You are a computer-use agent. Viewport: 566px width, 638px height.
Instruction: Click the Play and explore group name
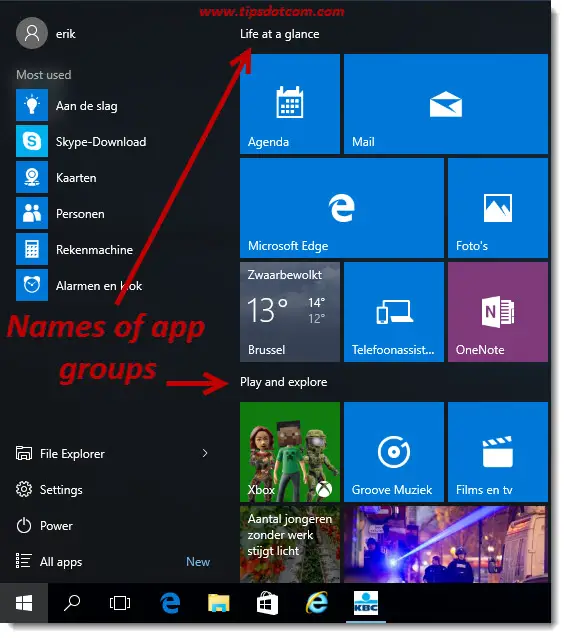[x=284, y=382]
